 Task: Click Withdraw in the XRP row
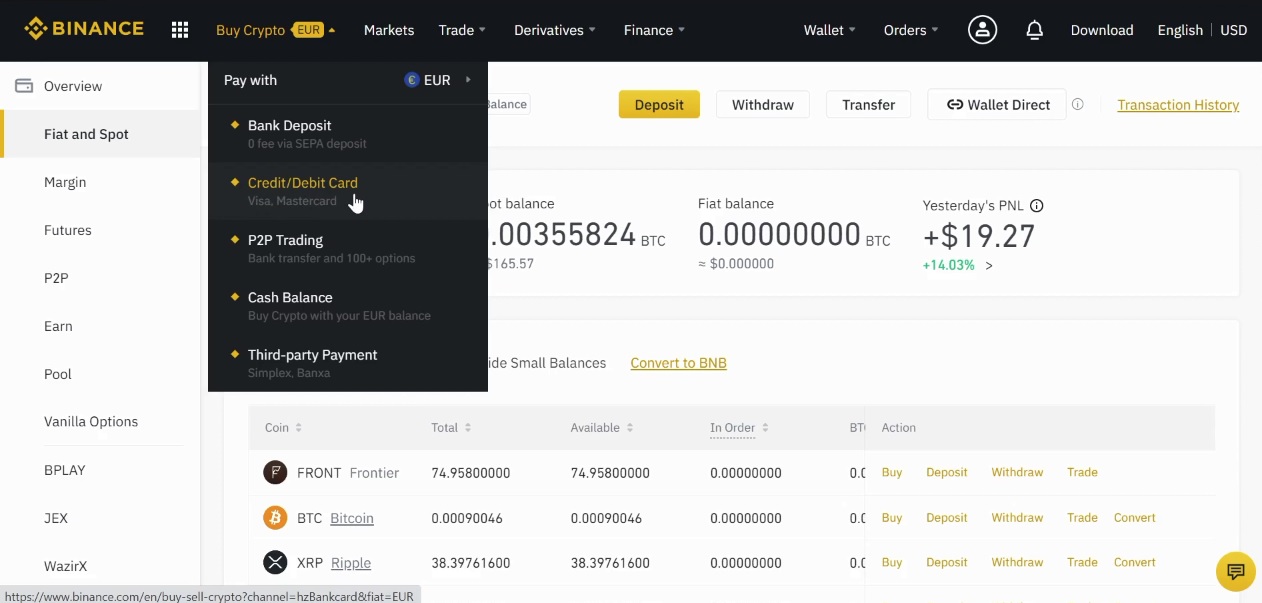pos(1017,562)
